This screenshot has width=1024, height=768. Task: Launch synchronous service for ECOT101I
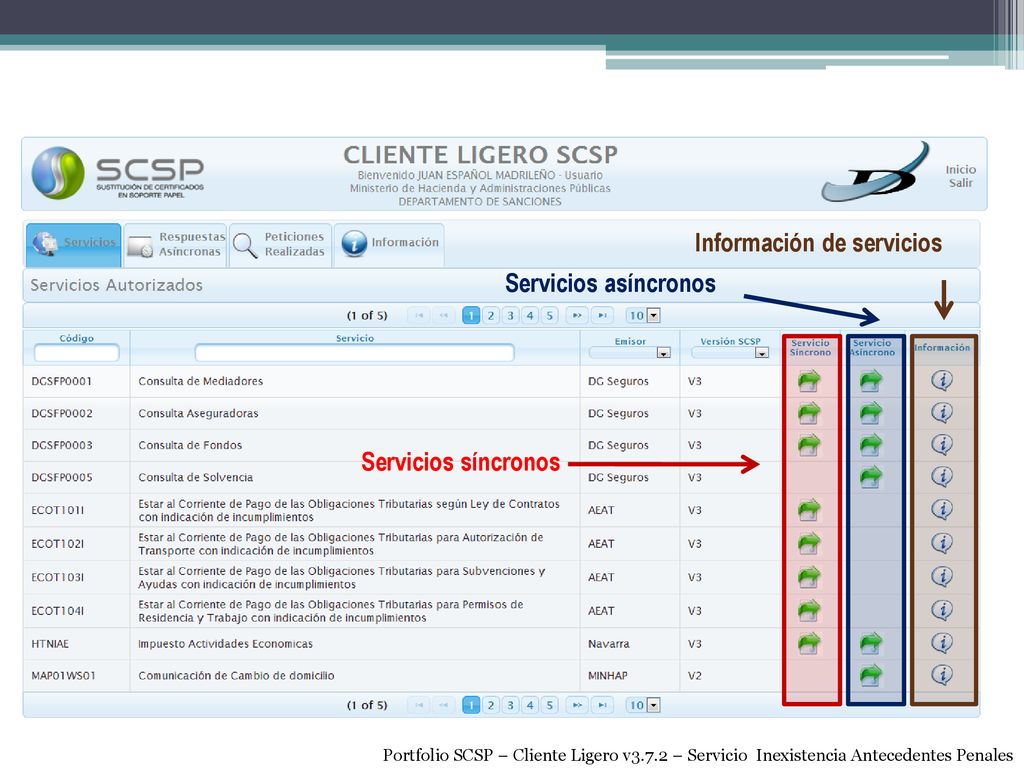[x=809, y=510]
